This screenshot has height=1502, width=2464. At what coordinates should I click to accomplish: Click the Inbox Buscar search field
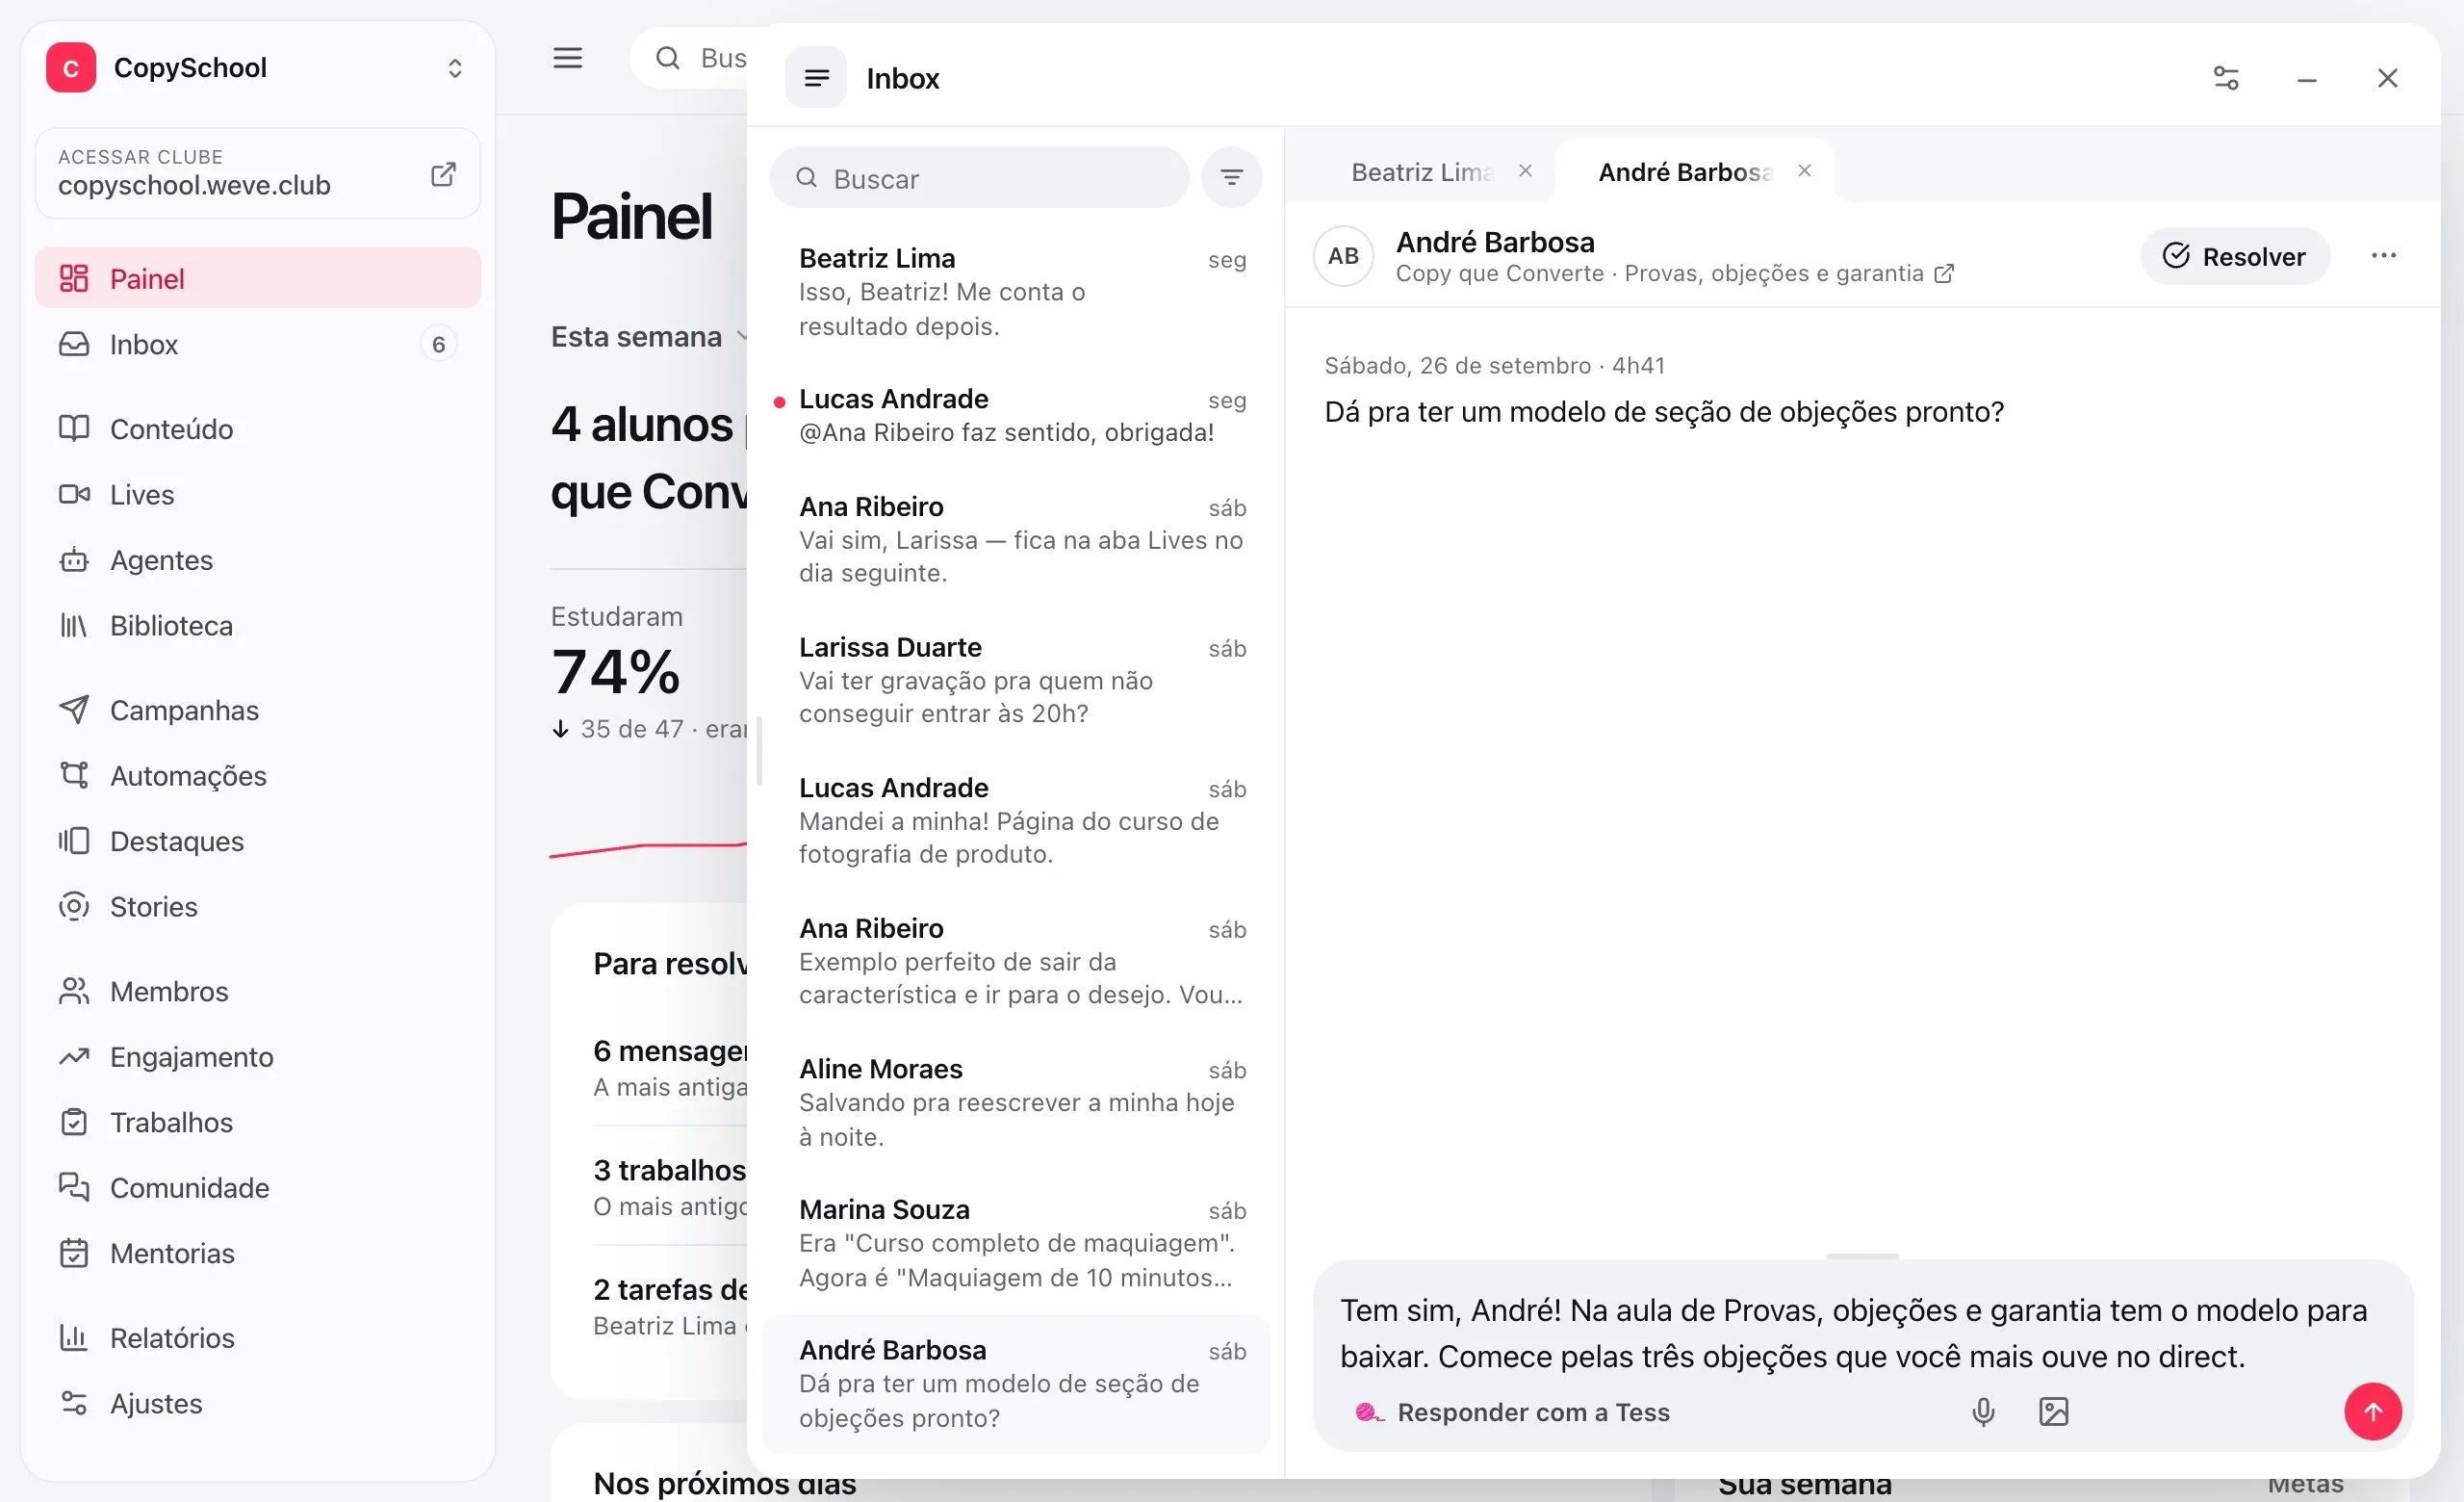tap(980, 178)
